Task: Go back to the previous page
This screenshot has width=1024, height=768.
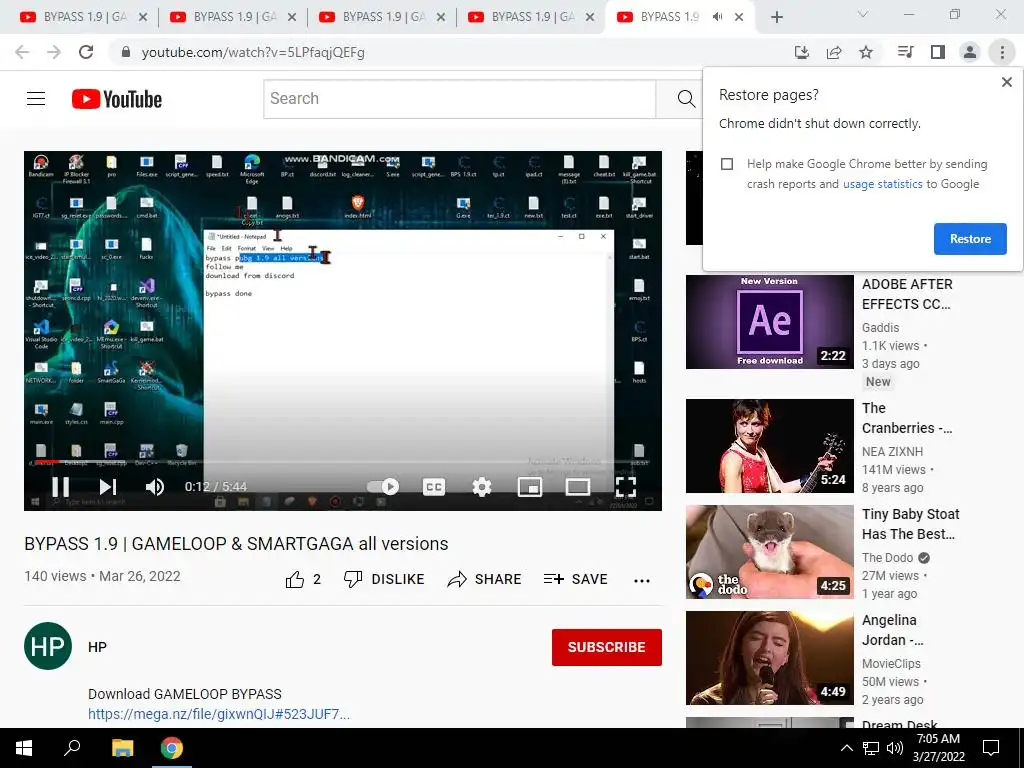Action: click(22, 52)
